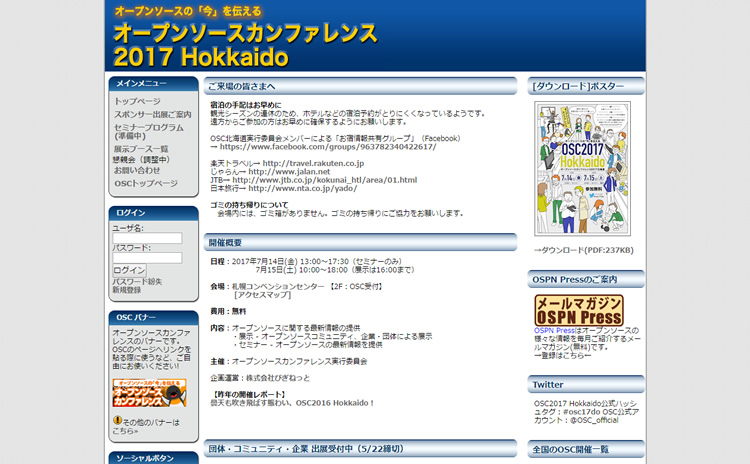
Task: Click 団体・コミュニティ・企業 出展受付中 header
Action: point(361,449)
